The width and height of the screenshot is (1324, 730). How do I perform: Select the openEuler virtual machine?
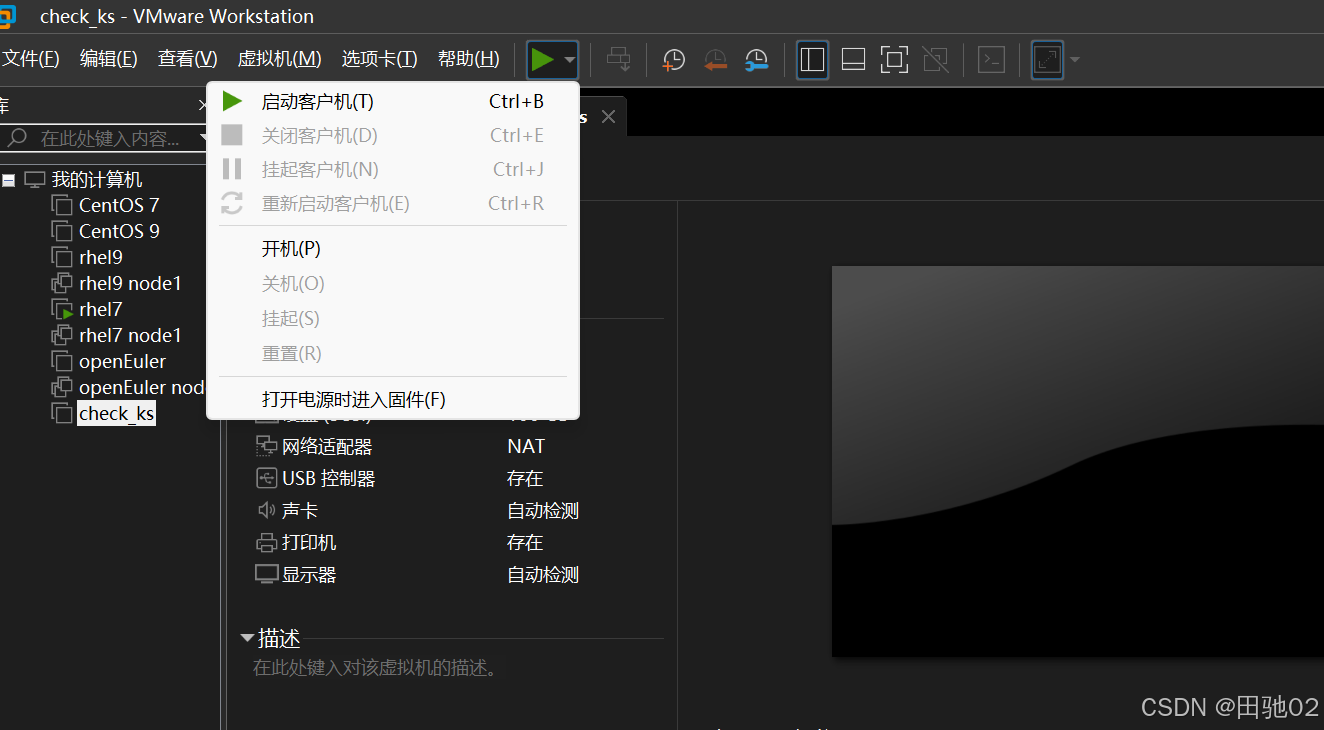(122, 361)
